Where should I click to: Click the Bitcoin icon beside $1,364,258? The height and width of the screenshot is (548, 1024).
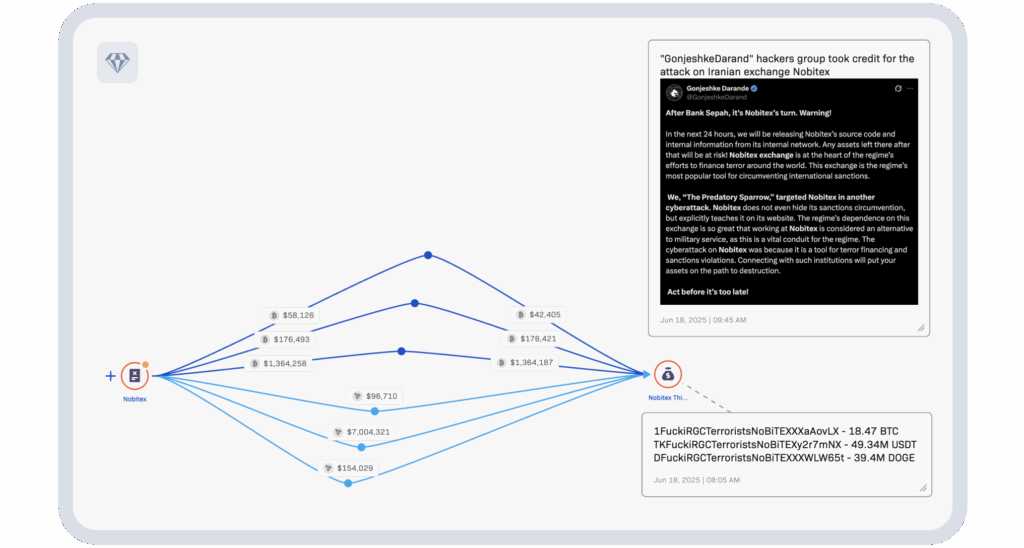click(255, 364)
